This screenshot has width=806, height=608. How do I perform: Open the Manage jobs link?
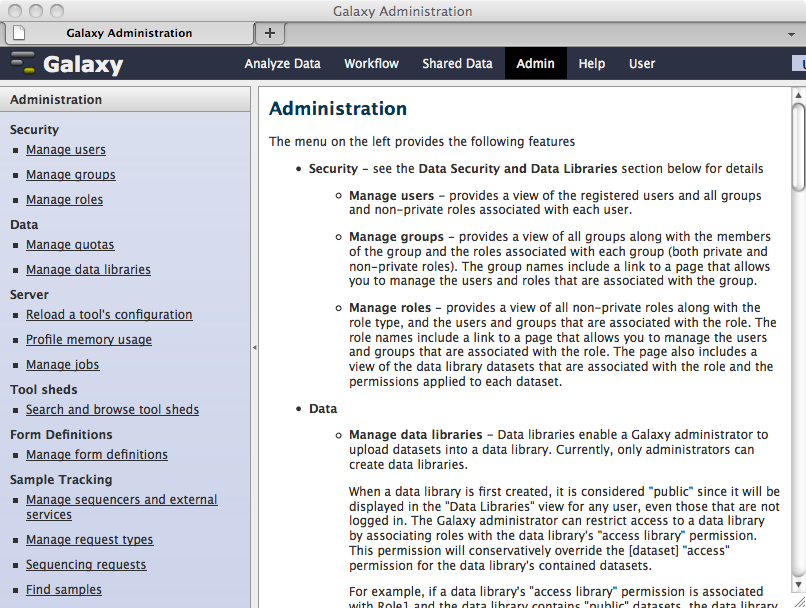pos(63,364)
